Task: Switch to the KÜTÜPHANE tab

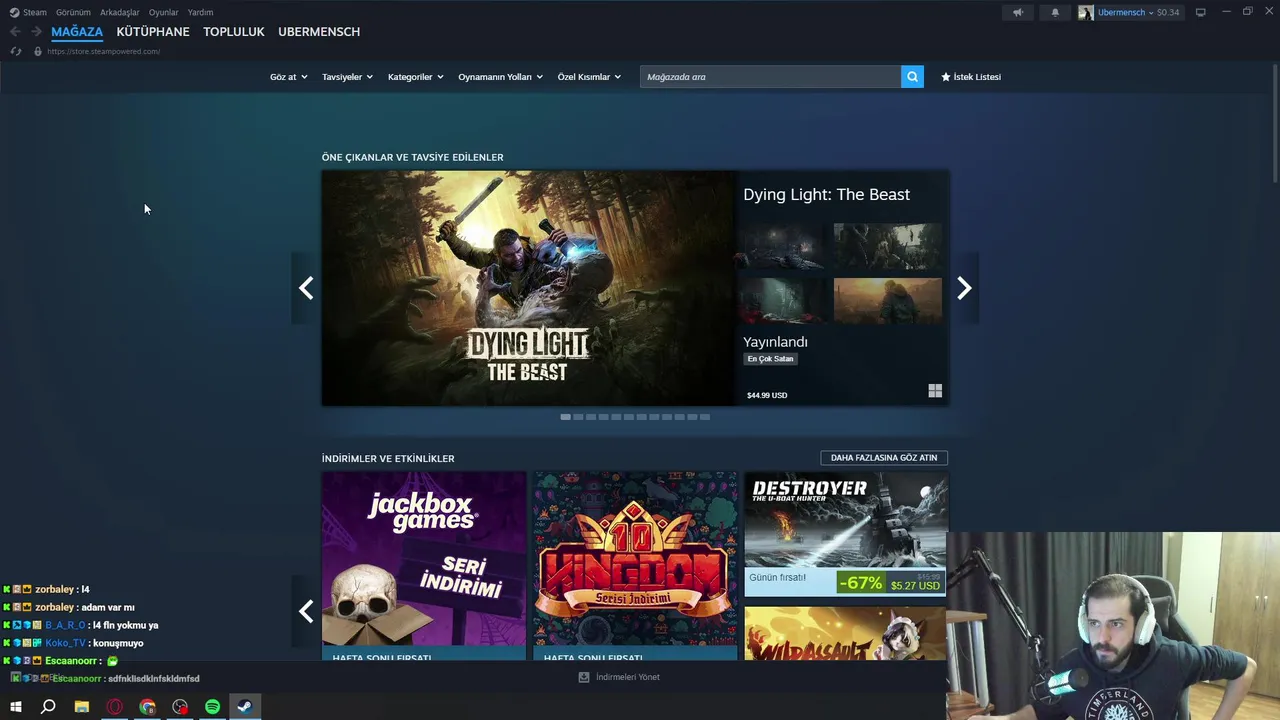Action: (153, 32)
